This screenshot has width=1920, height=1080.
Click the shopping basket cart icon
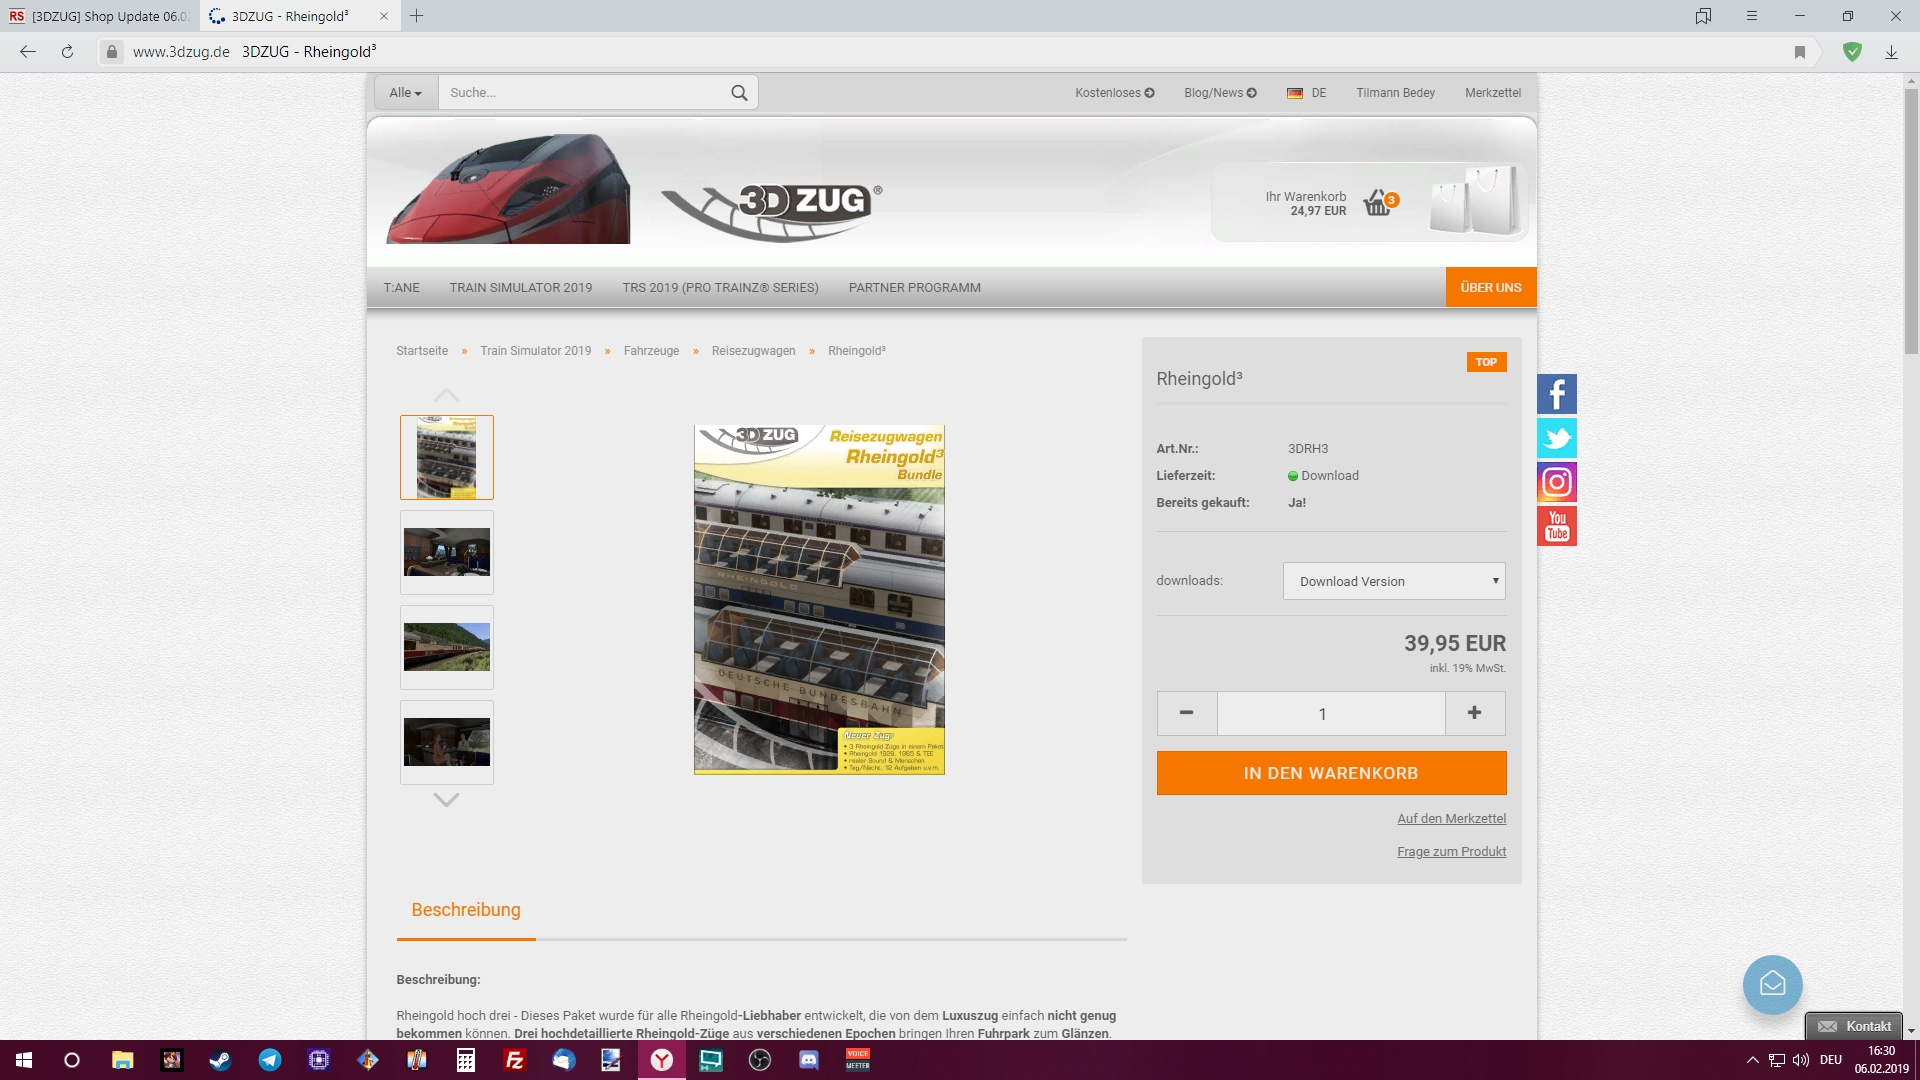(x=1378, y=204)
